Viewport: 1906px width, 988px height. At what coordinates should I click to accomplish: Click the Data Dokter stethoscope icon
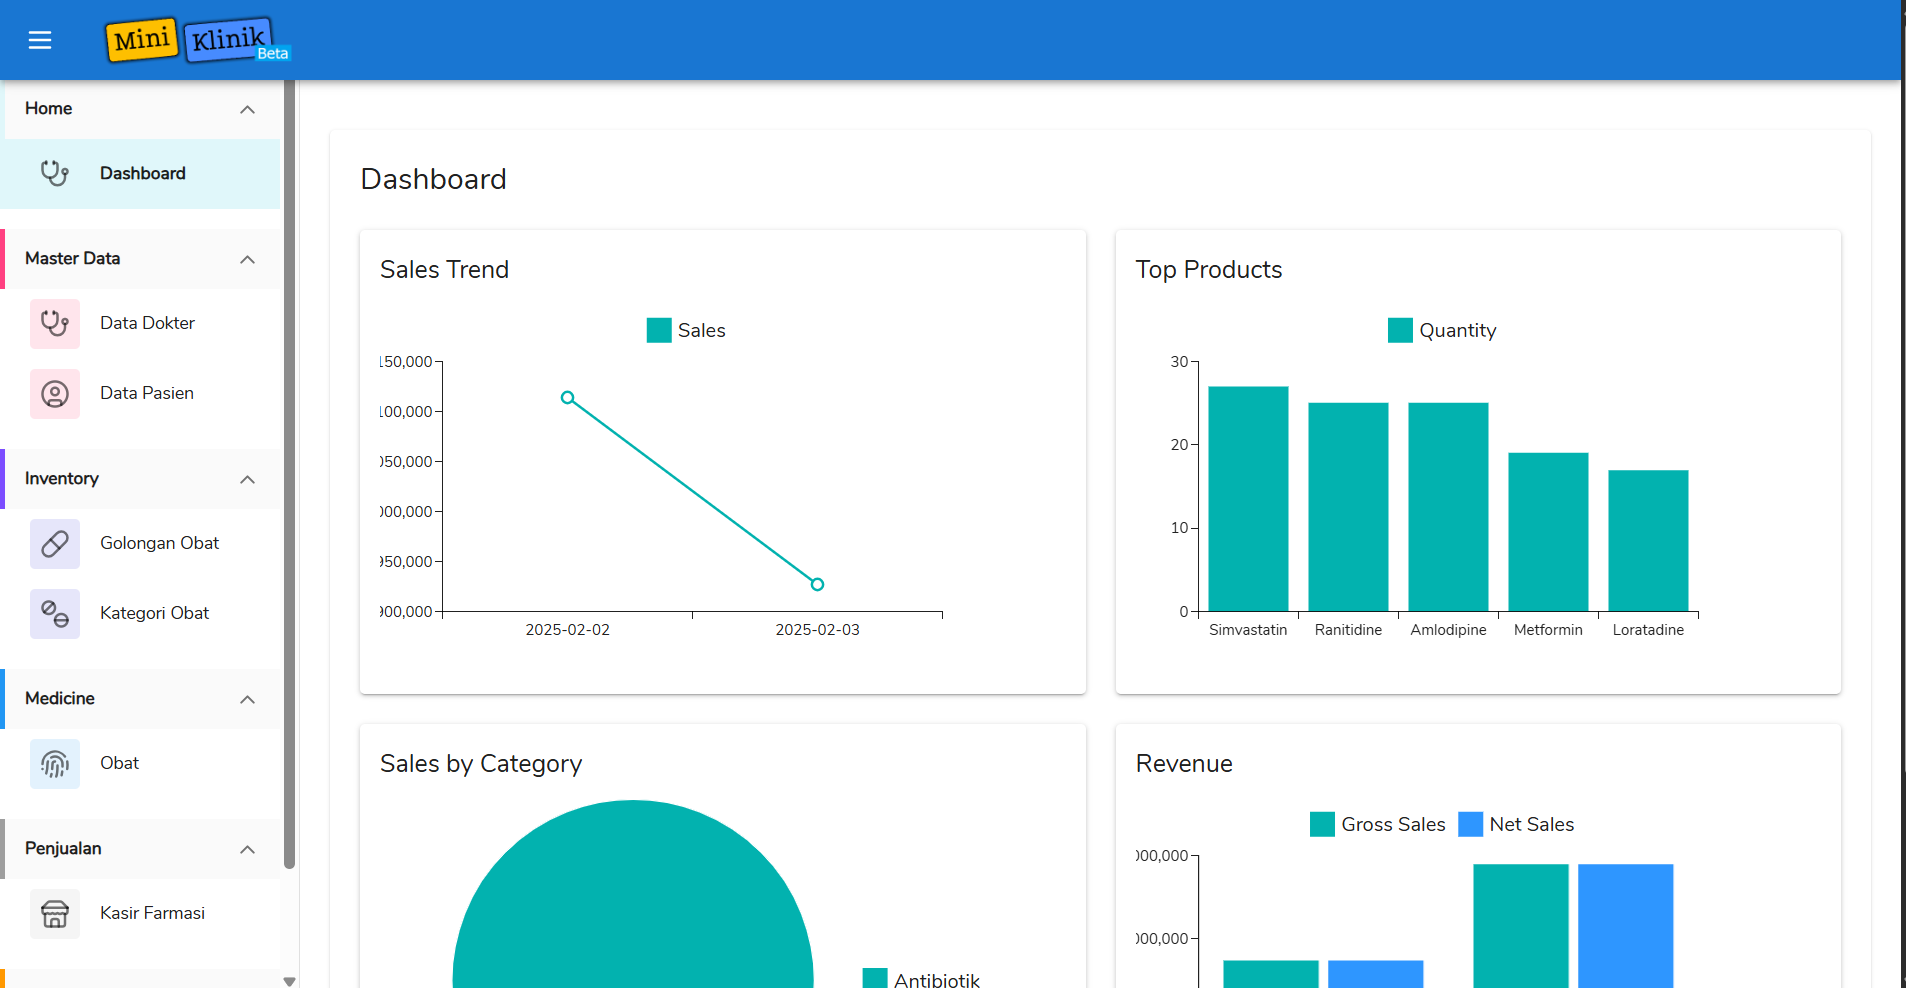[55, 324]
